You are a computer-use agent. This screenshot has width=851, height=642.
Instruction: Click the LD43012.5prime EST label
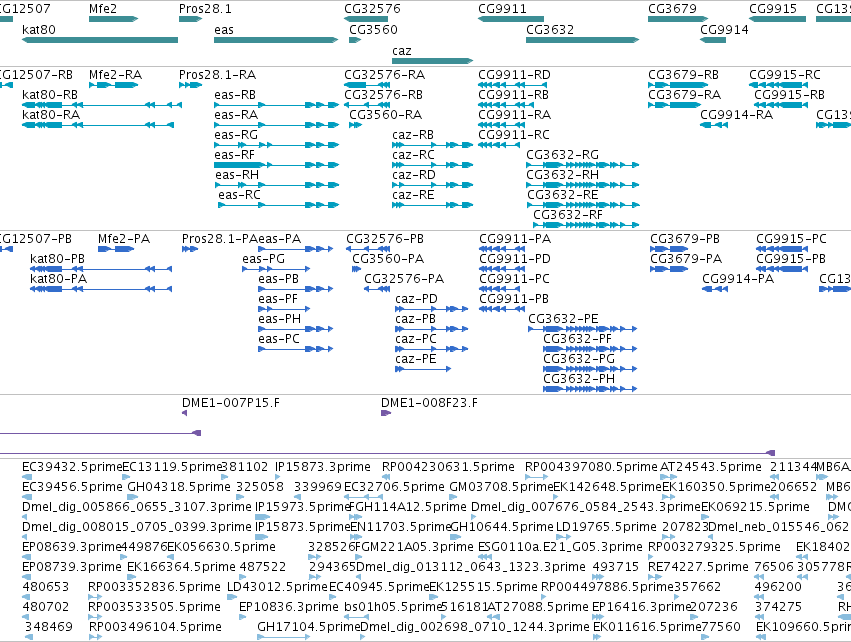pyautogui.click(x=277, y=587)
